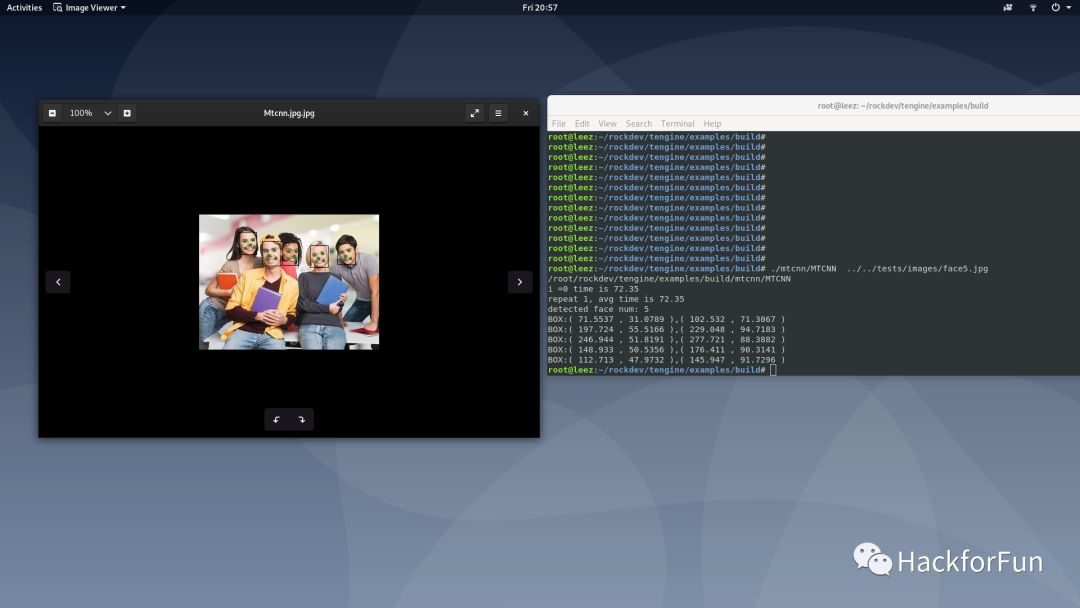Click the BOX line starting with 71.5537
This screenshot has height=608, width=1080.
coord(666,319)
